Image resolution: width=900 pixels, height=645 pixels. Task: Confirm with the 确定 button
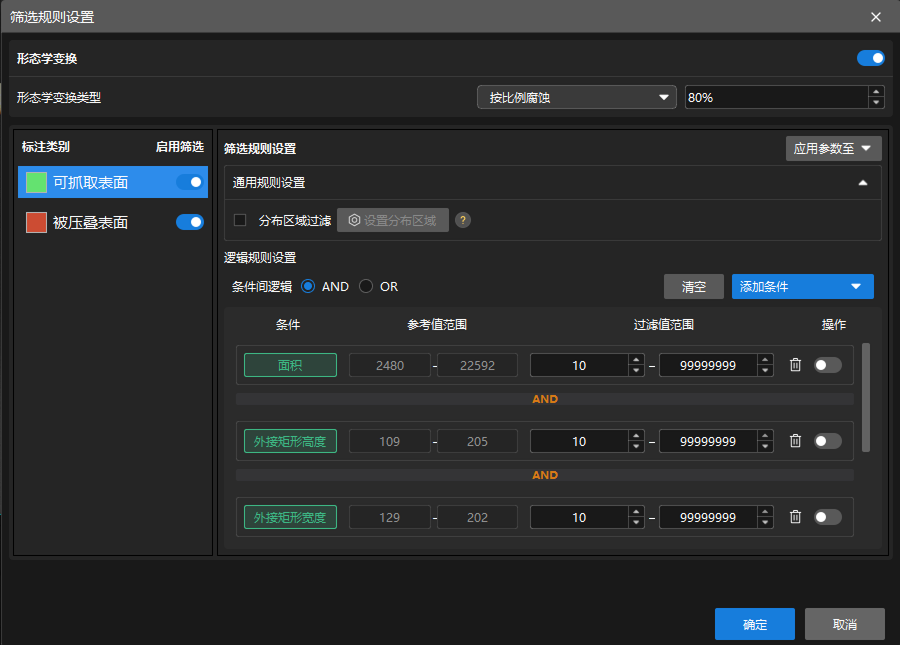click(754, 624)
